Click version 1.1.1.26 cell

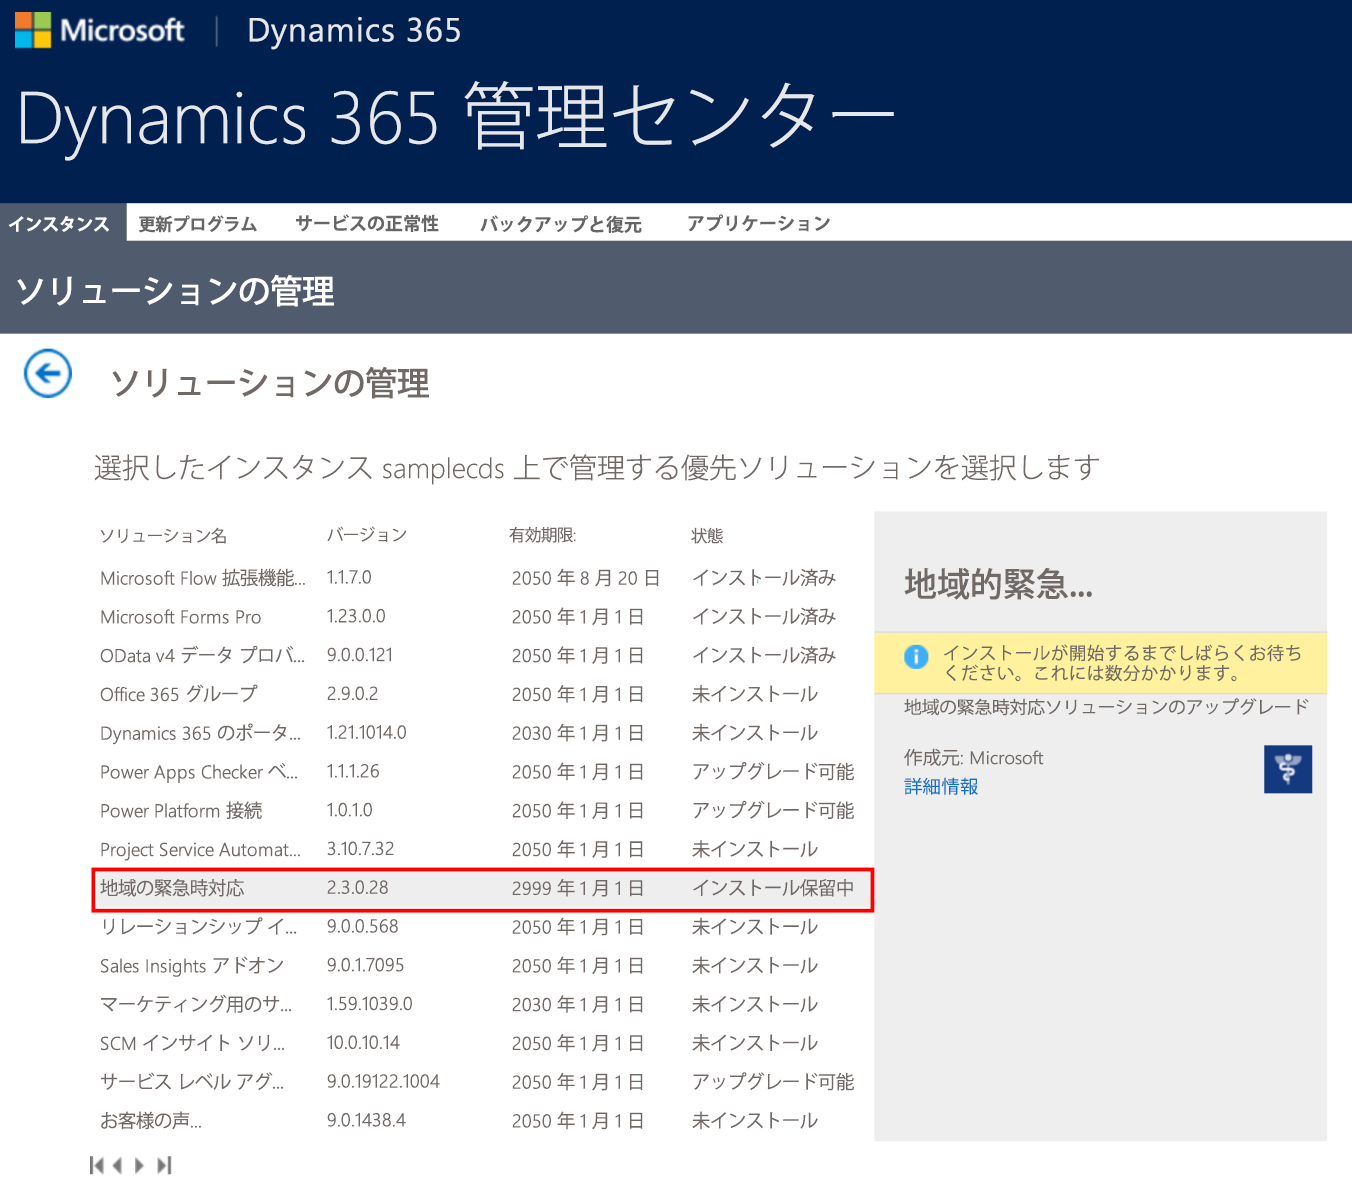pos(353,772)
